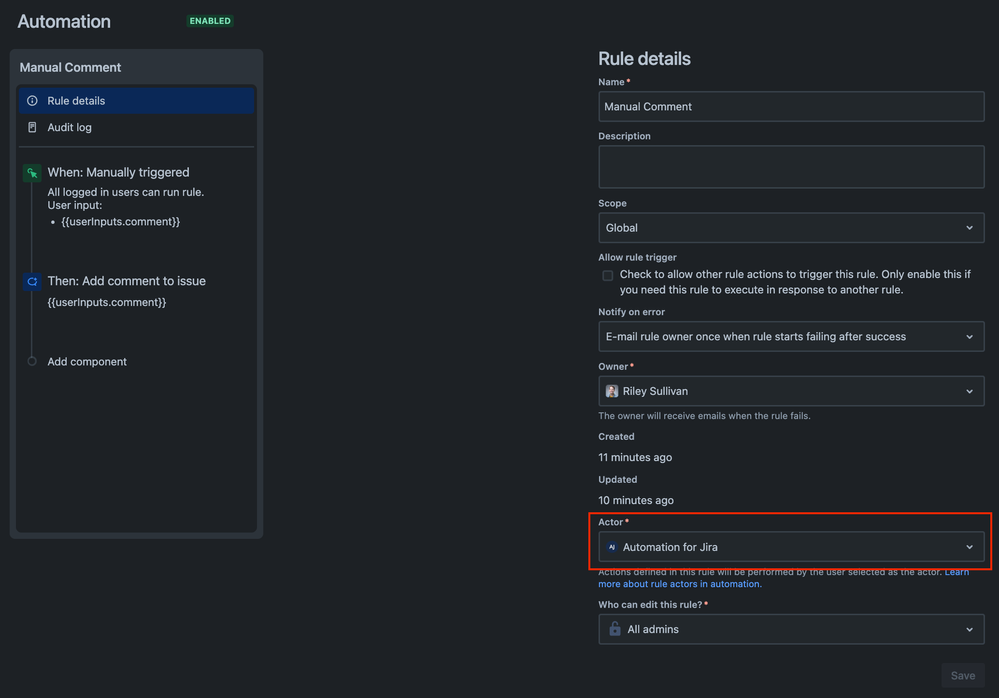The width and height of the screenshot is (999, 698).
Task: Open the Audit log menu item
Action: [136, 127]
